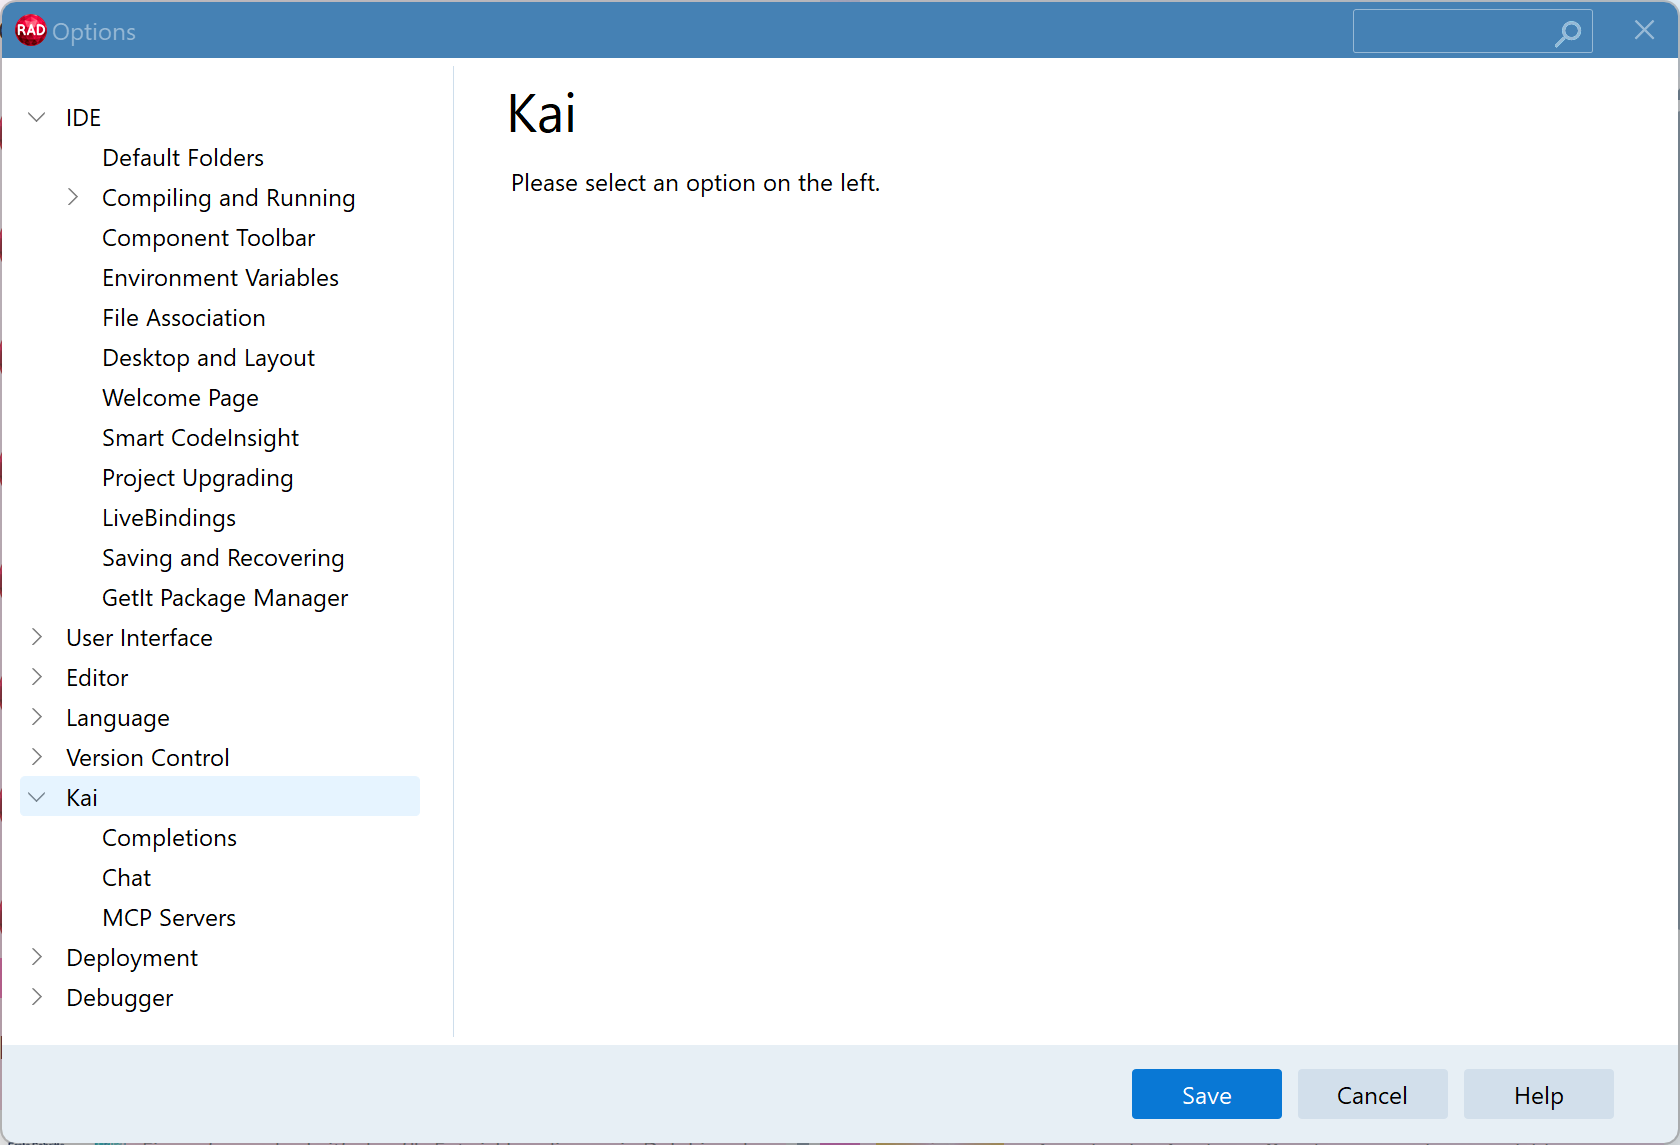Click 'Please select an option on the left.' text
The image size is (1680, 1145).
pyautogui.click(x=696, y=183)
